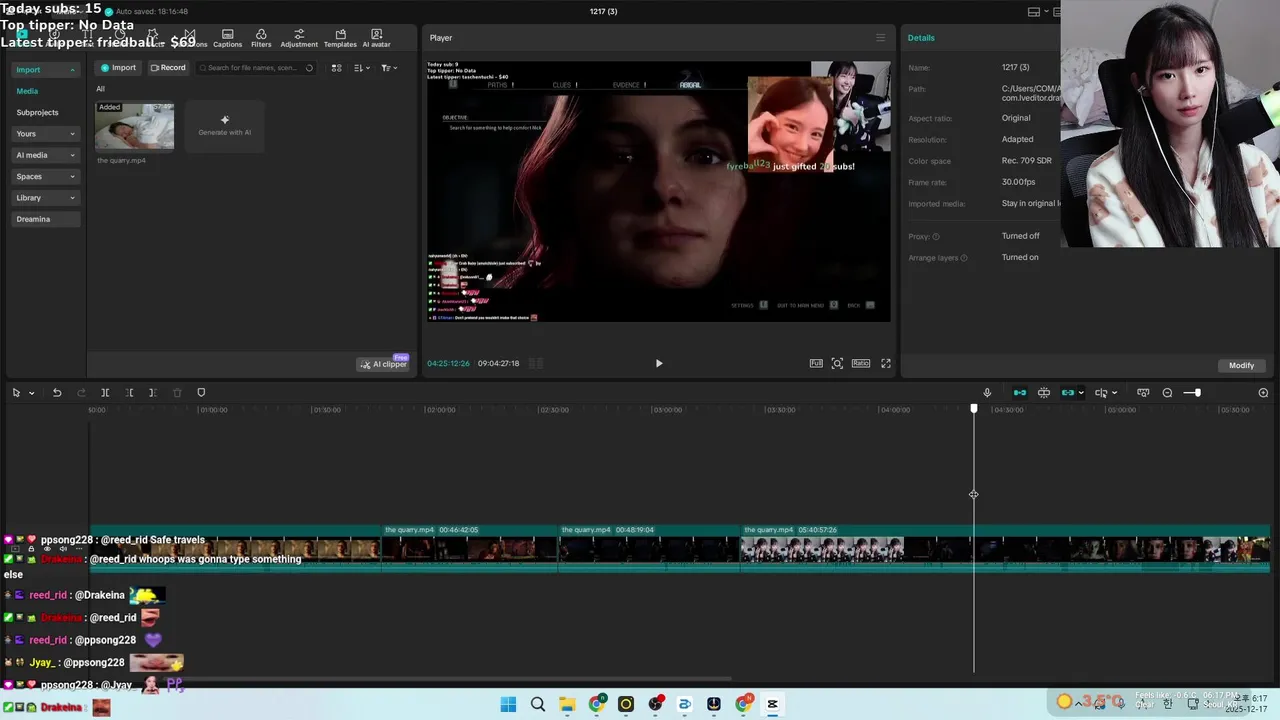Select Subprojects in the sidebar

tap(37, 112)
